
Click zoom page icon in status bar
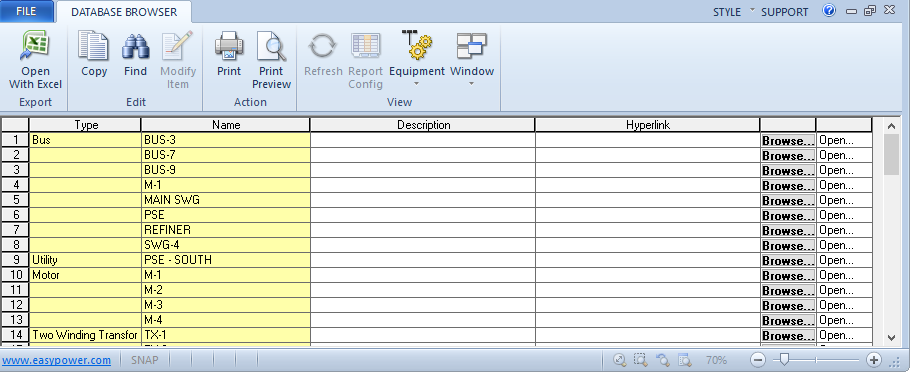coord(684,360)
